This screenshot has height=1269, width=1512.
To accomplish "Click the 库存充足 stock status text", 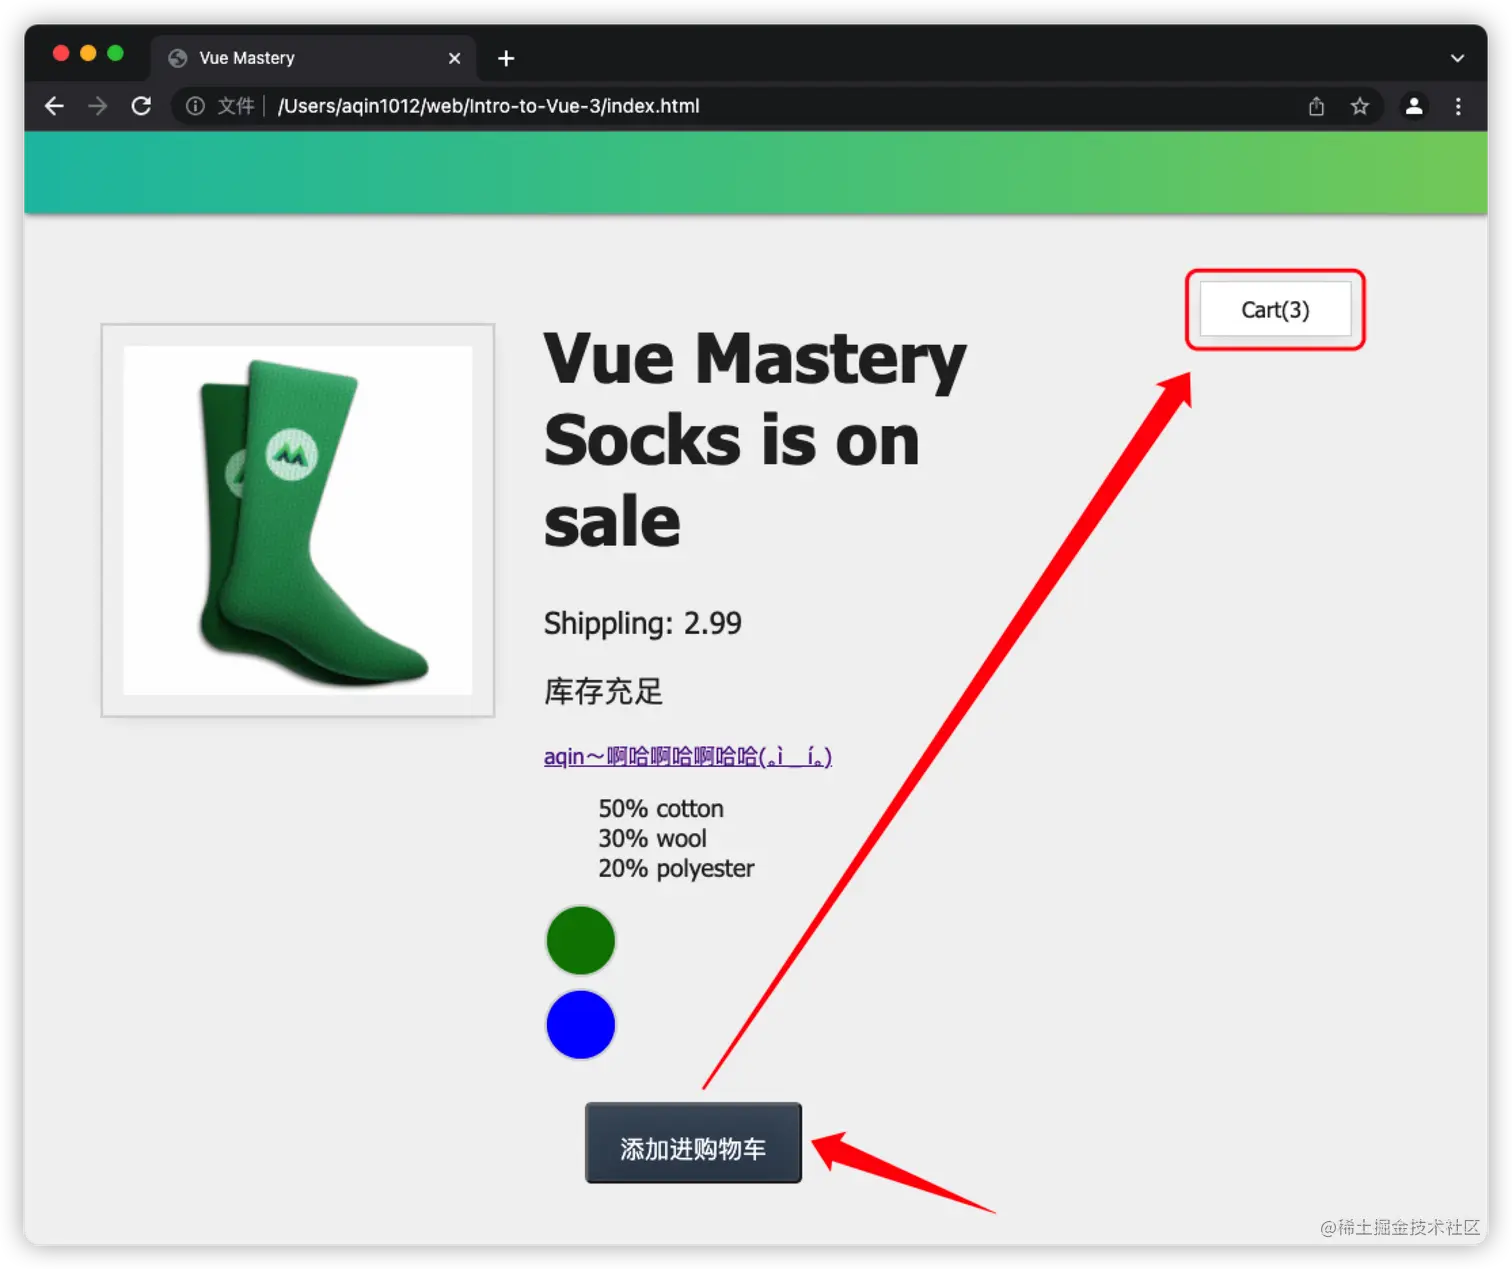I will click(603, 691).
